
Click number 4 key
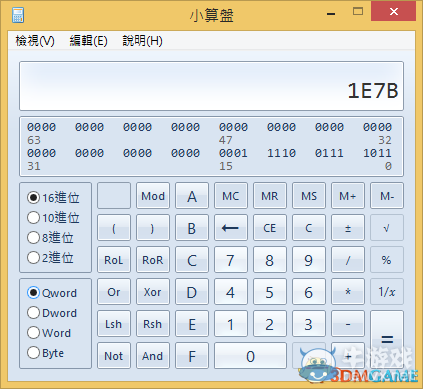[231, 292]
